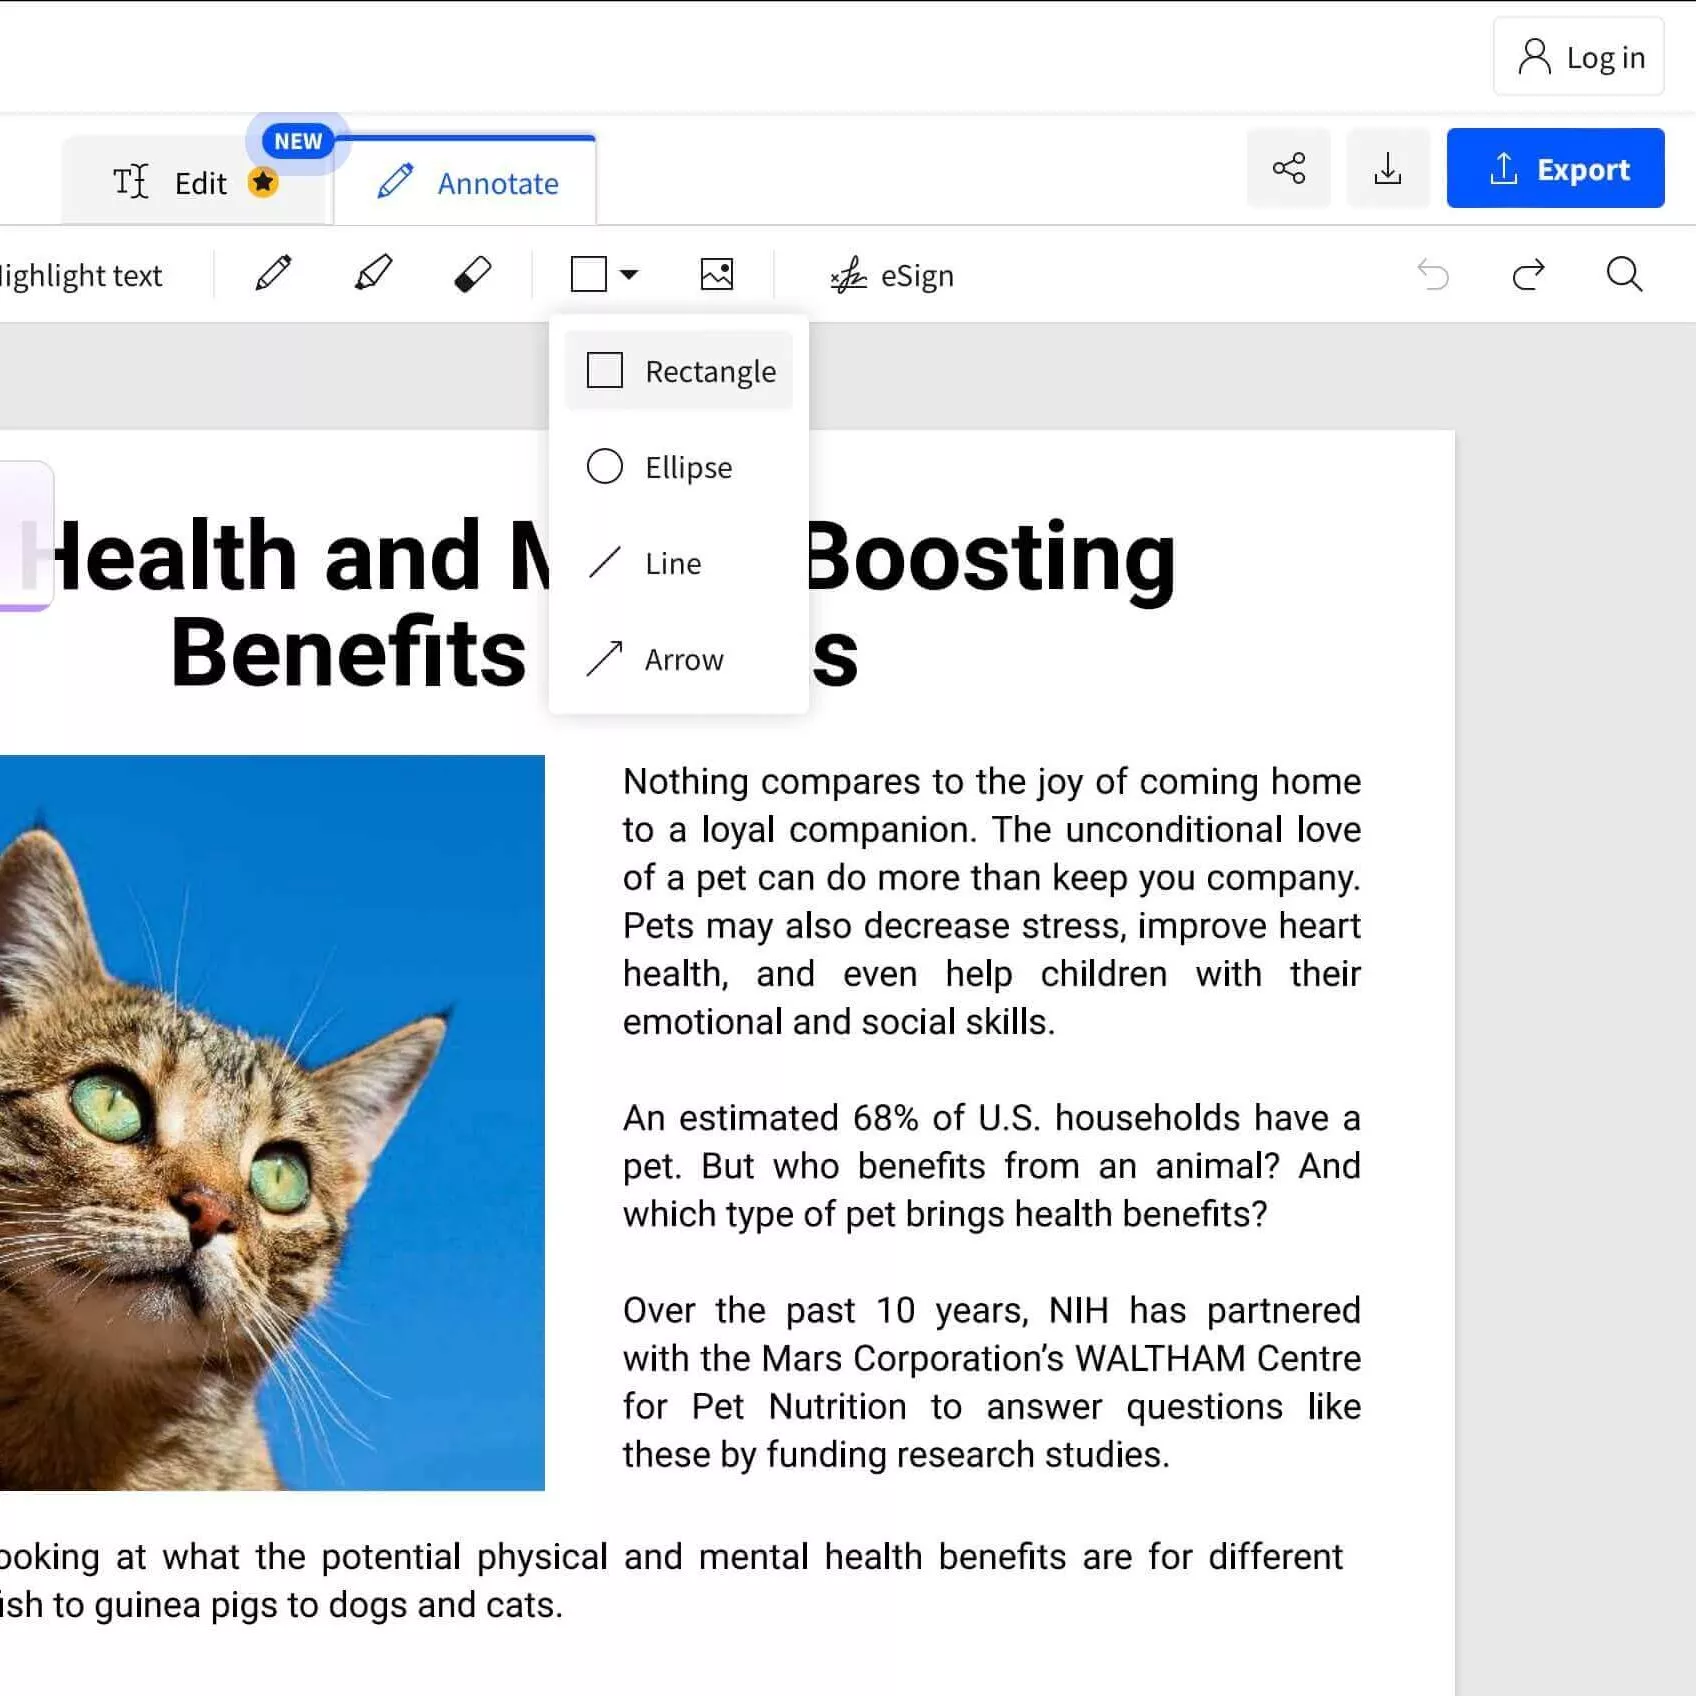Image resolution: width=1696 pixels, height=1696 pixels.
Task: Select the Pencil drawing tool
Action: (272, 273)
